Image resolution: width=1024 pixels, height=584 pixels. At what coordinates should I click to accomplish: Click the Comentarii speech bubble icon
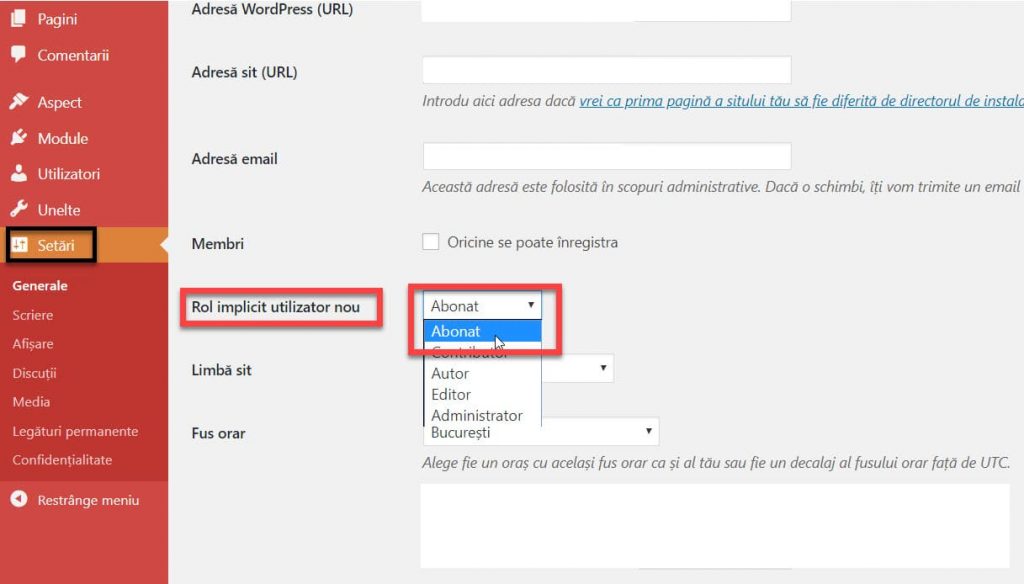(x=18, y=55)
